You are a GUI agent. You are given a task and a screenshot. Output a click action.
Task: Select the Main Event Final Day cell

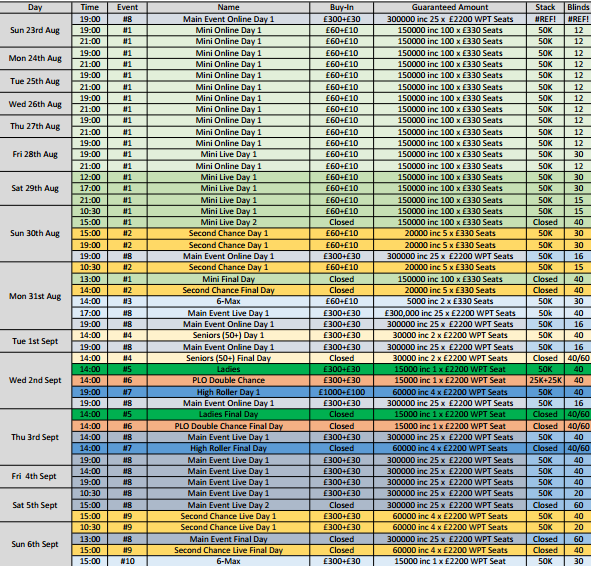tap(228, 539)
